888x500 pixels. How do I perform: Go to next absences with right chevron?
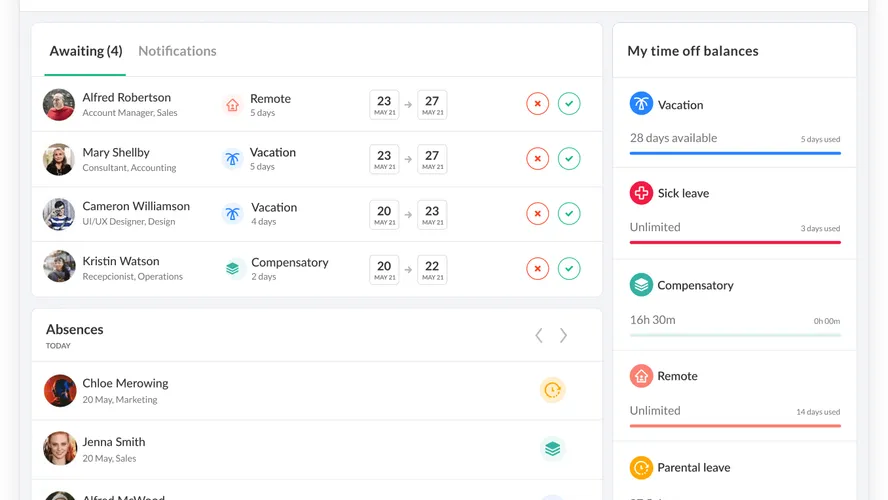click(563, 336)
